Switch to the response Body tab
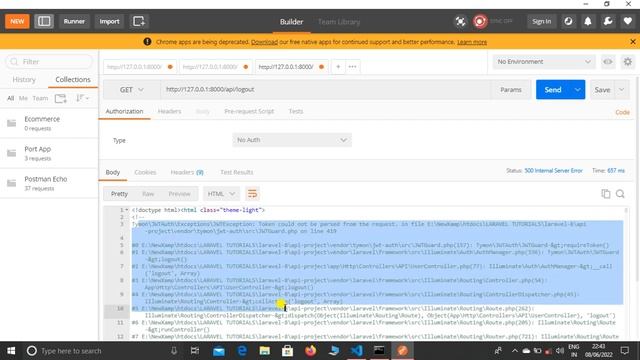The image size is (640, 360). tap(113, 172)
